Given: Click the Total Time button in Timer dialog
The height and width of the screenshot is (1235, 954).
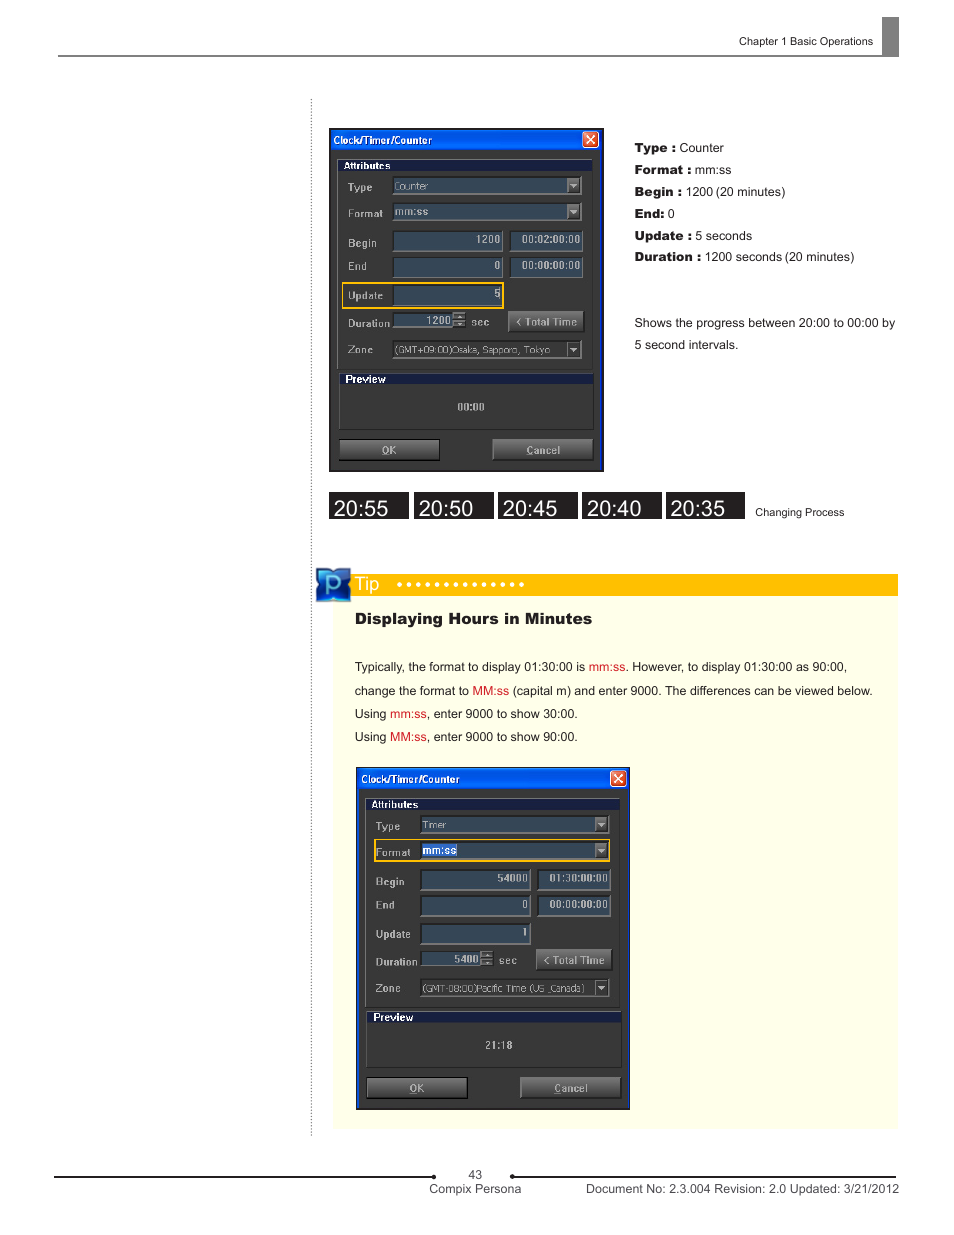Looking at the screenshot, I should point(574,960).
